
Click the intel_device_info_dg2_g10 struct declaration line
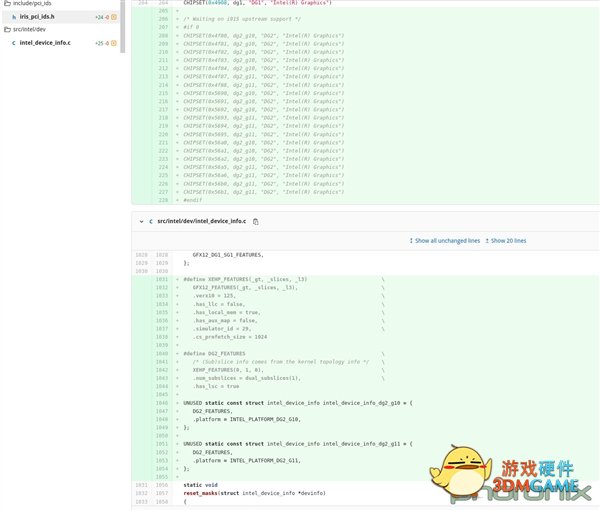pyautogui.click(x=298, y=403)
